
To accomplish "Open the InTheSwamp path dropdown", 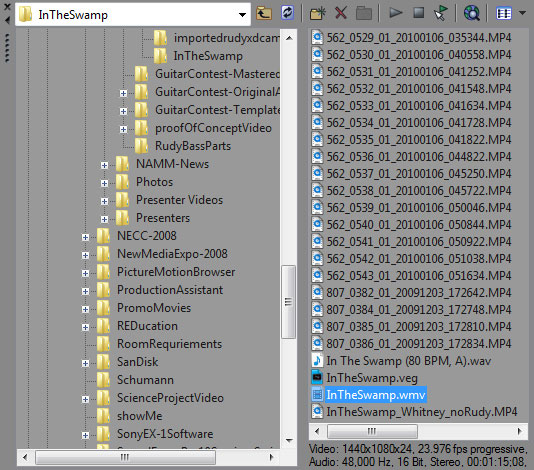I will (x=242, y=15).
